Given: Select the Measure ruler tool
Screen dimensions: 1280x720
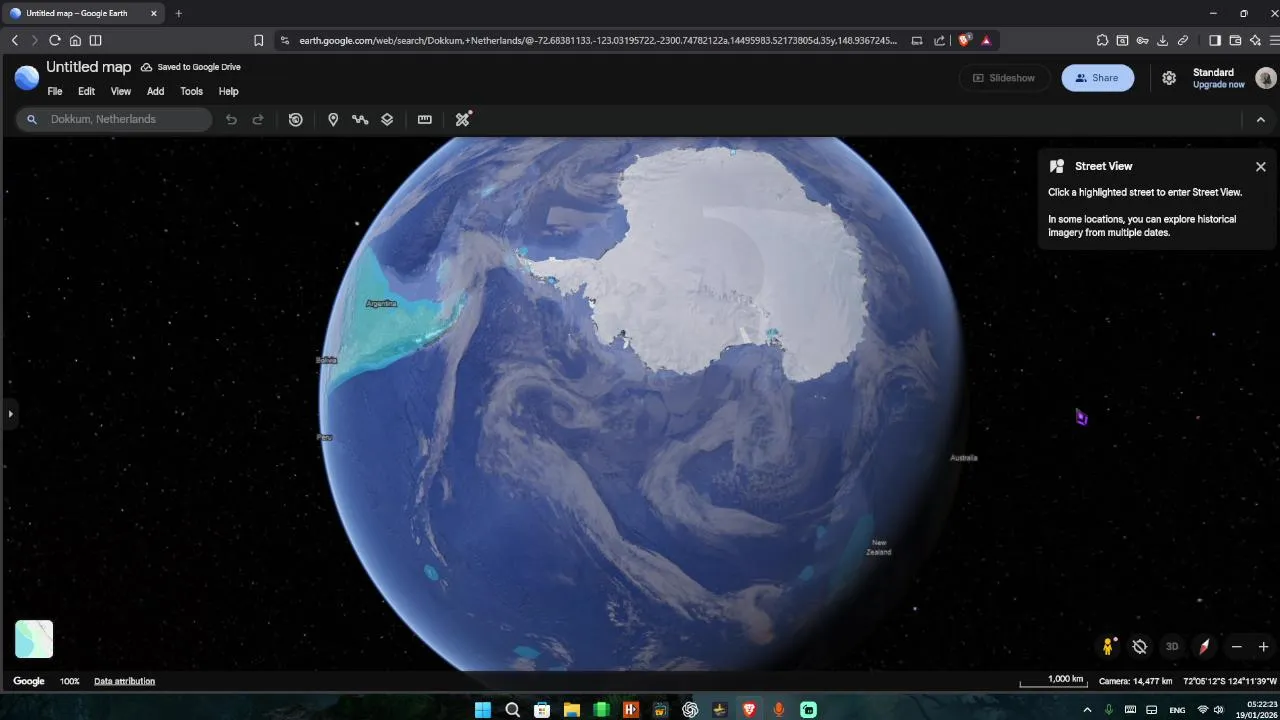Looking at the screenshot, I should pos(425,119).
